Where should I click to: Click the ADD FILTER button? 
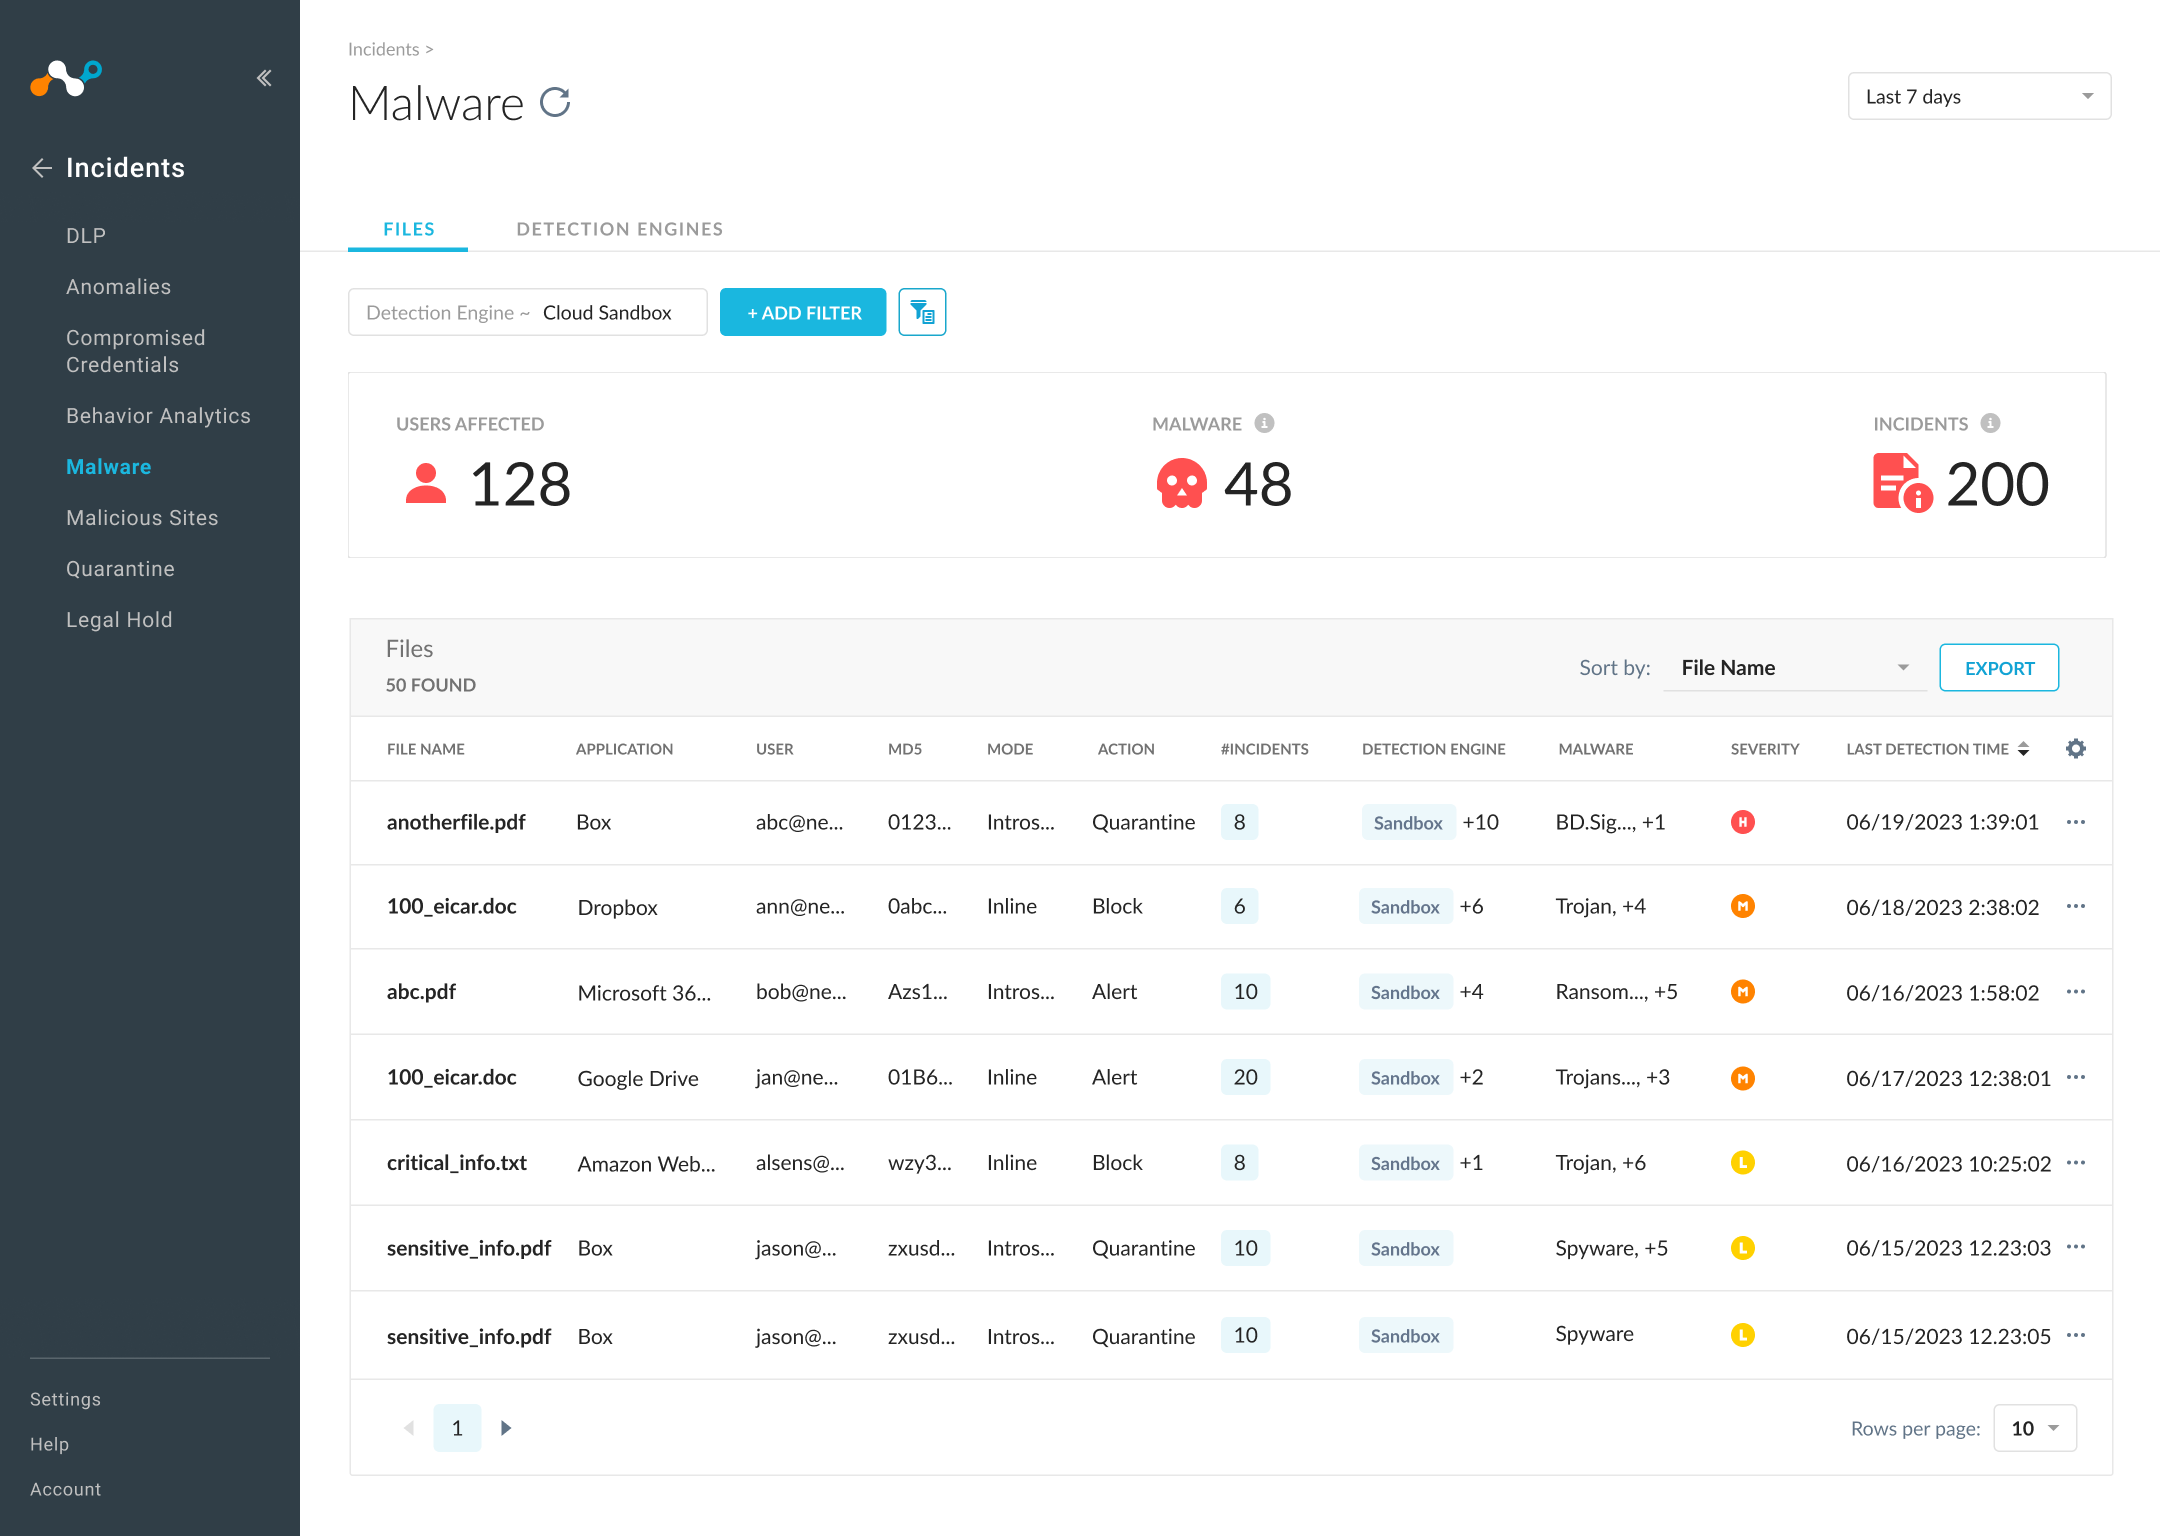click(x=802, y=311)
